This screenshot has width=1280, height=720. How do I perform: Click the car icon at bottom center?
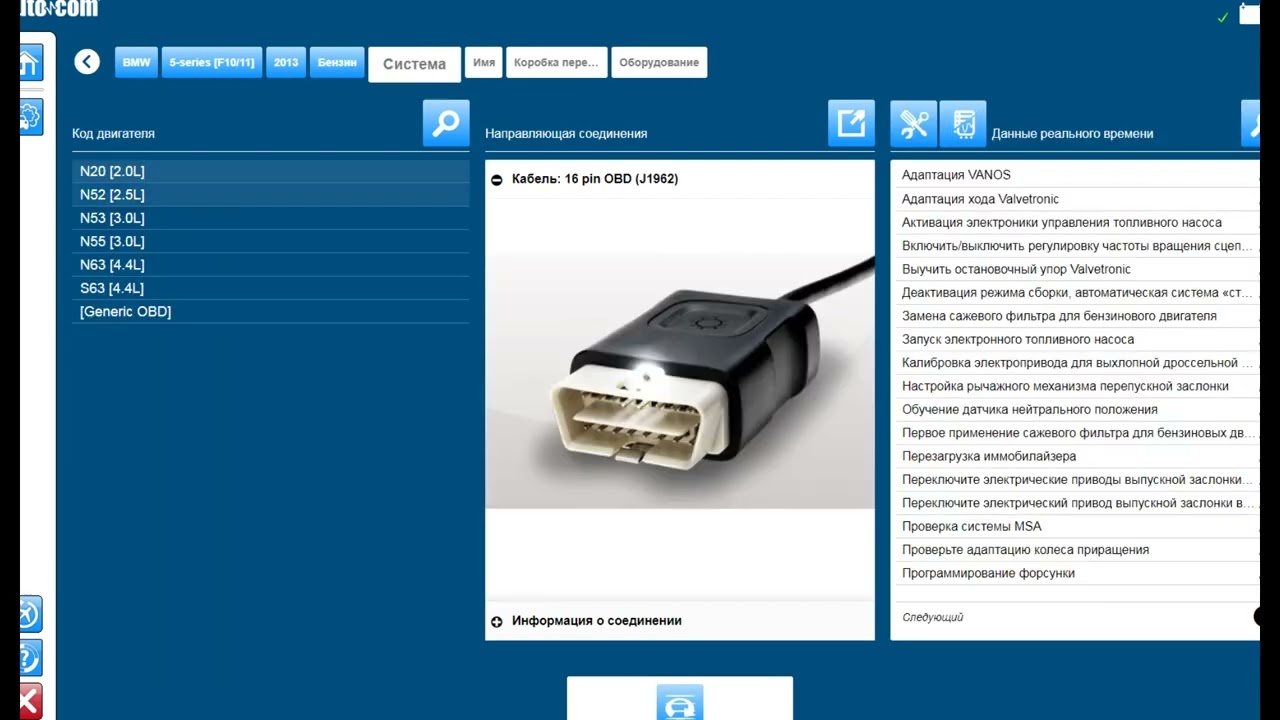680,702
